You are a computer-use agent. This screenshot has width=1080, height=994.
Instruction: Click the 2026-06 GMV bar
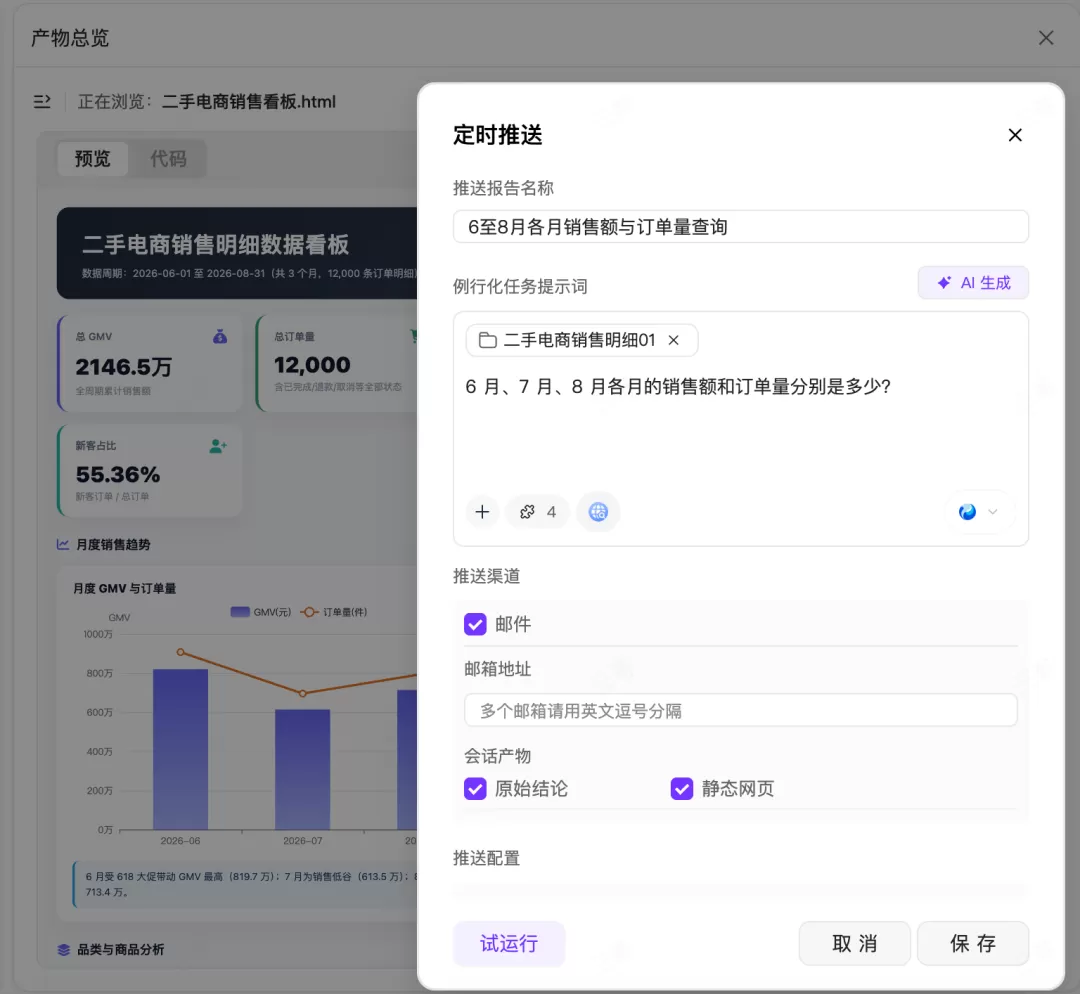[180, 749]
